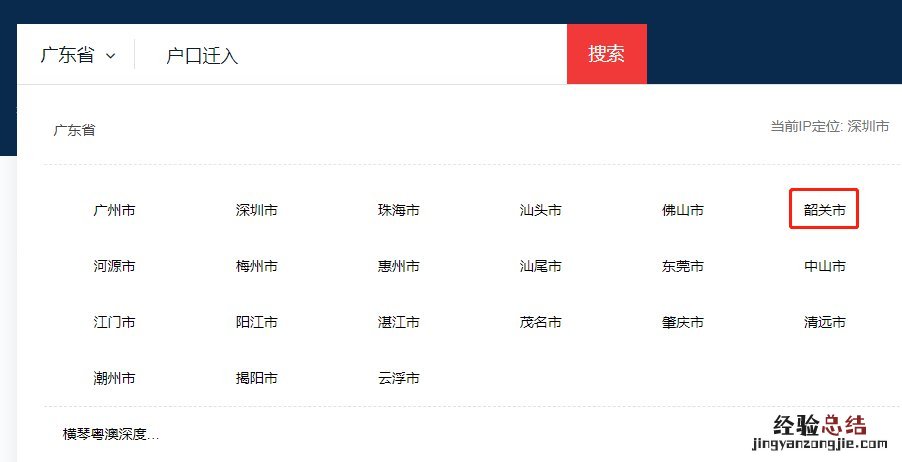Pick 惠州市 city
This screenshot has height=462, width=902.
(399, 266)
